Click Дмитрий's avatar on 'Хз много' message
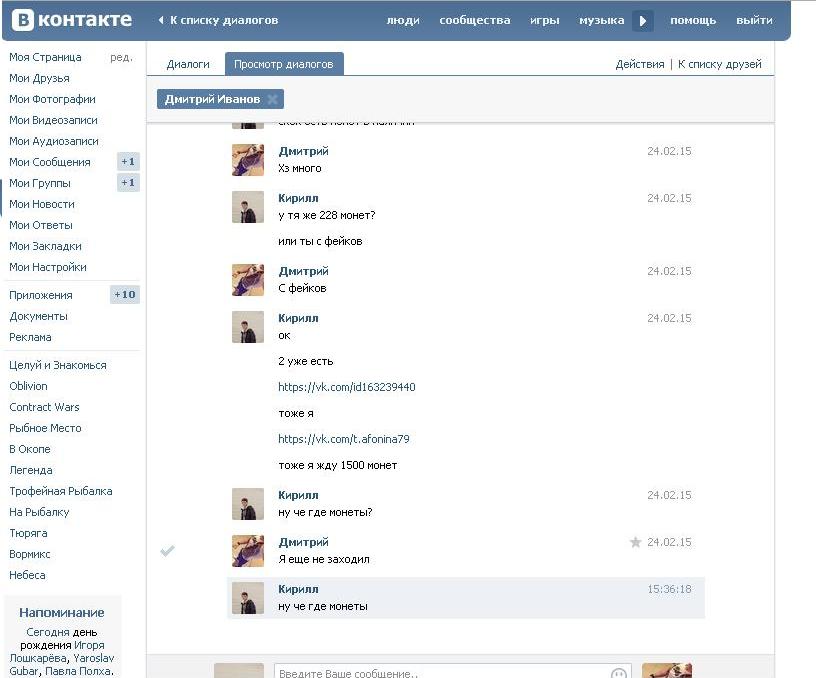The width and height of the screenshot is (819, 678). pyautogui.click(x=248, y=160)
